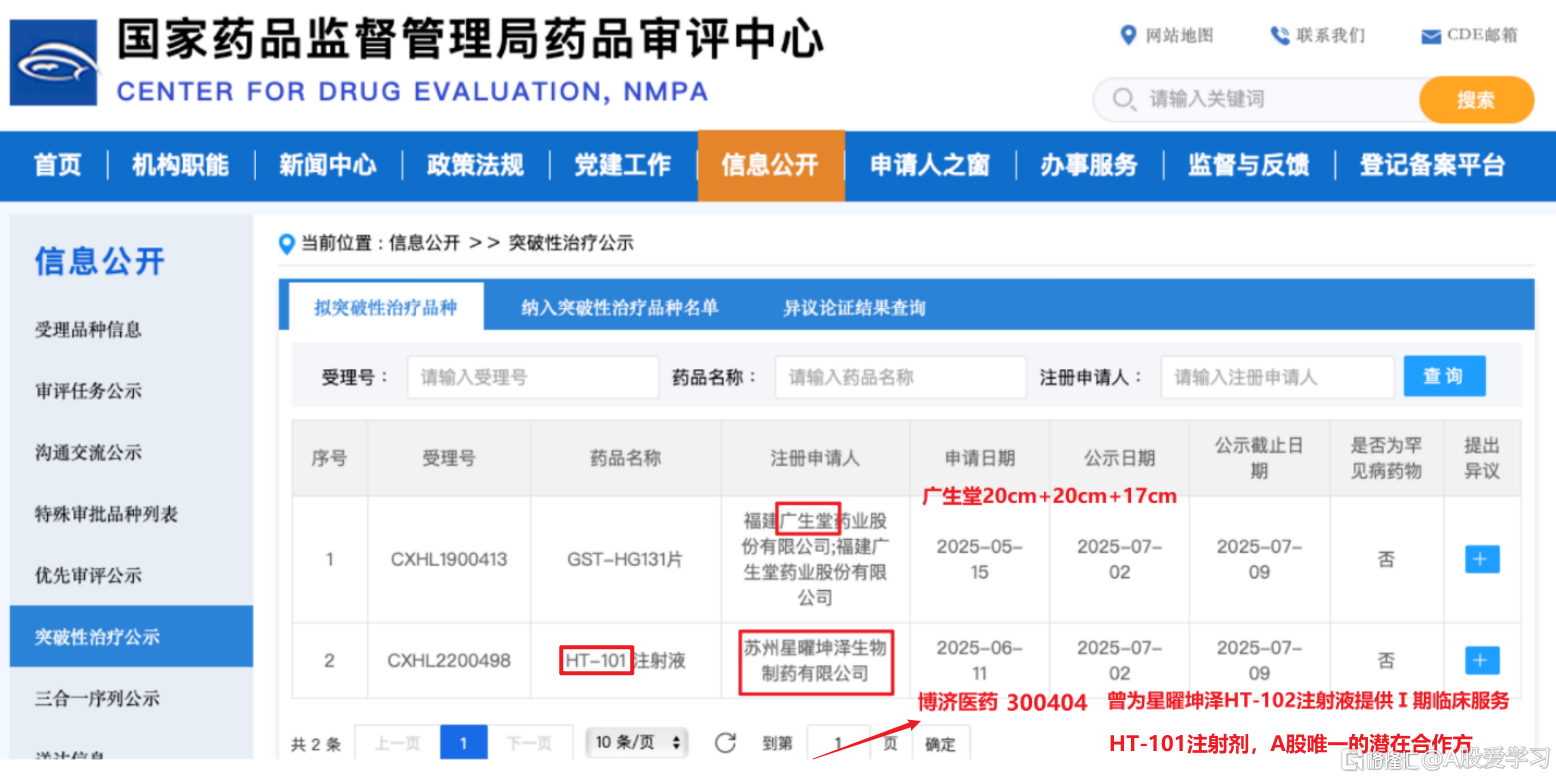This screenshot has height=778, width=1556.
Task: Open CDE邮箱 link
Action: click(1483, 35)
